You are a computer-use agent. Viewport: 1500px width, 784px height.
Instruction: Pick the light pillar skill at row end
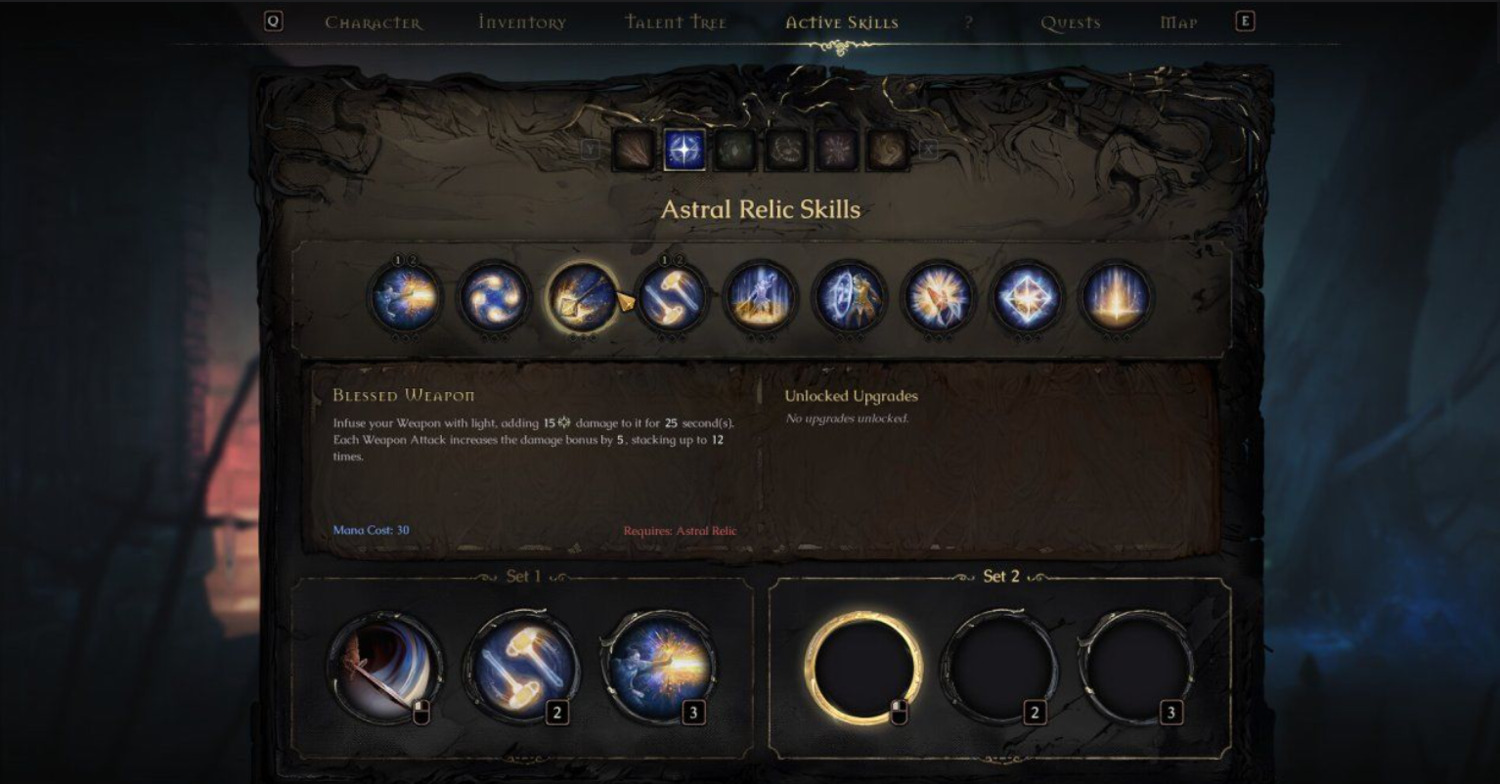pyautogui.click(x=1117, y=298)
